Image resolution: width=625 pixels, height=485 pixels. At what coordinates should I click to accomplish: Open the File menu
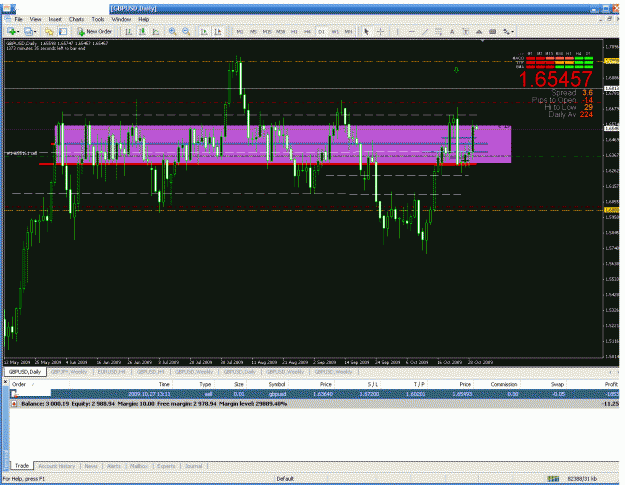pos(19,19)
